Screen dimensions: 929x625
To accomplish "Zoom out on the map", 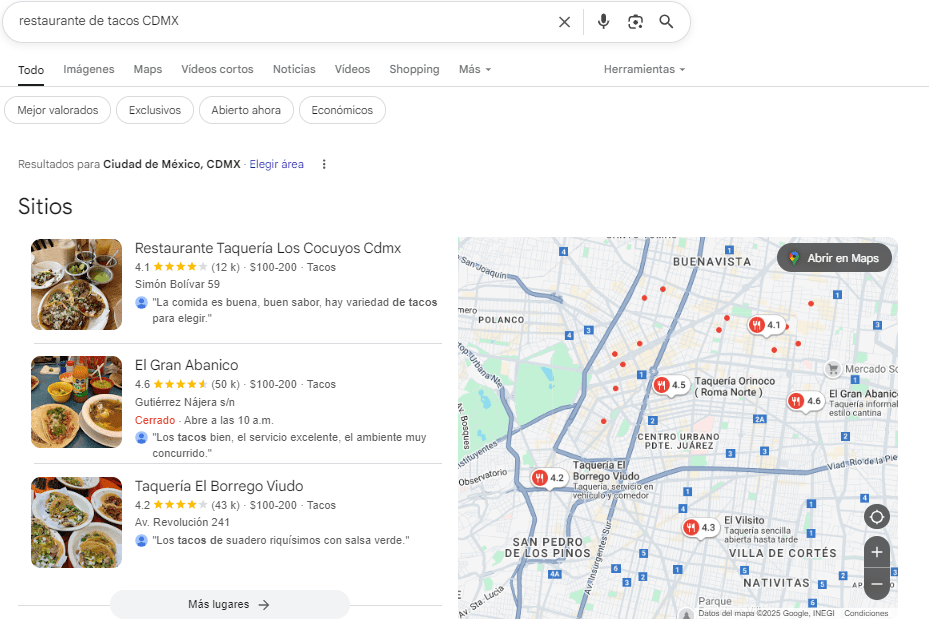I will 877,584.
